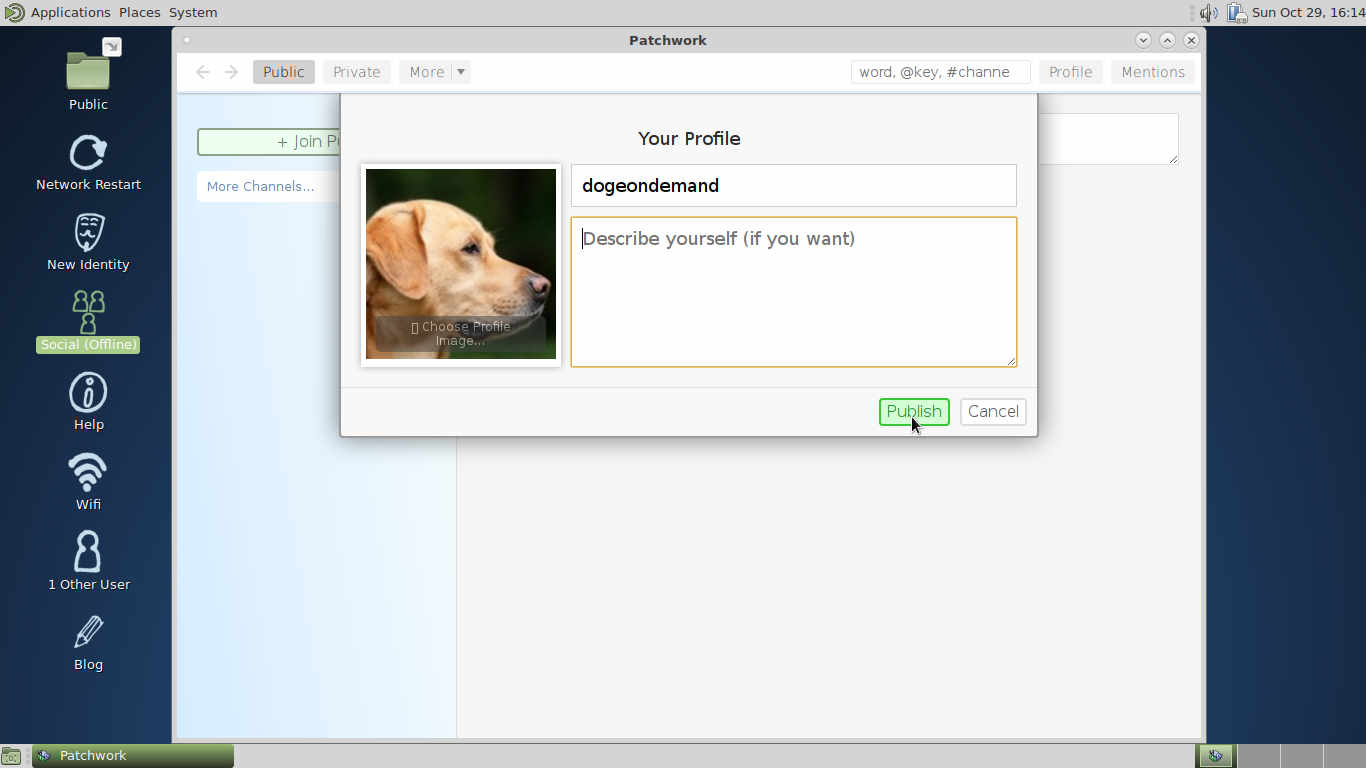Open the Help info icon
Viewport: 1366px width, 768px height.
(88, 393)
